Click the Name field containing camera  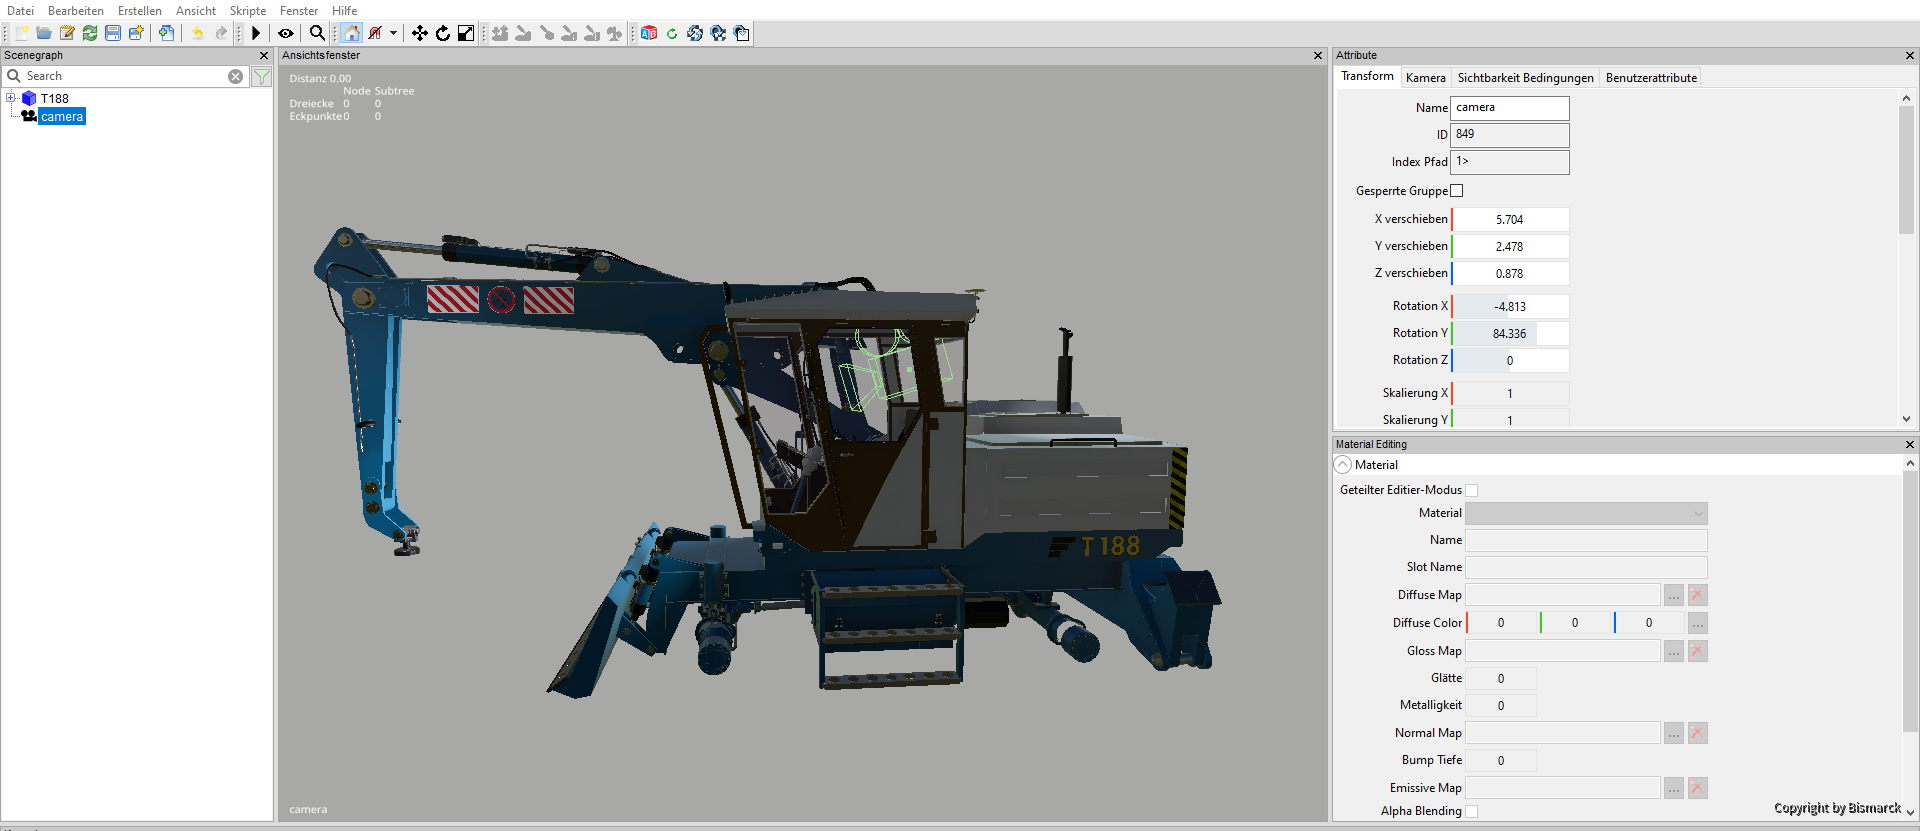(1510, 107)
